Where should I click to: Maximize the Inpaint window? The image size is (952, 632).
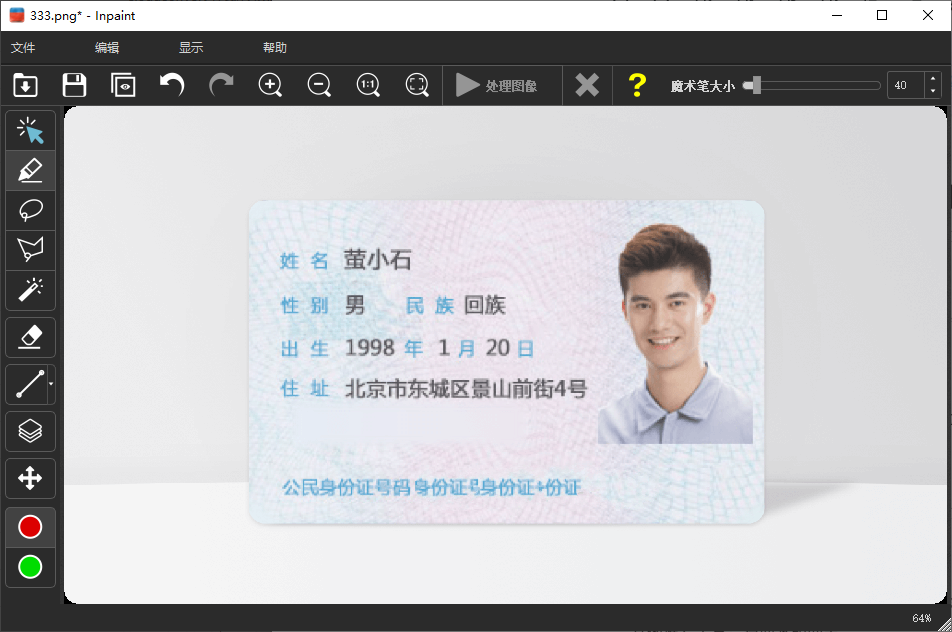tap(882, 15)
